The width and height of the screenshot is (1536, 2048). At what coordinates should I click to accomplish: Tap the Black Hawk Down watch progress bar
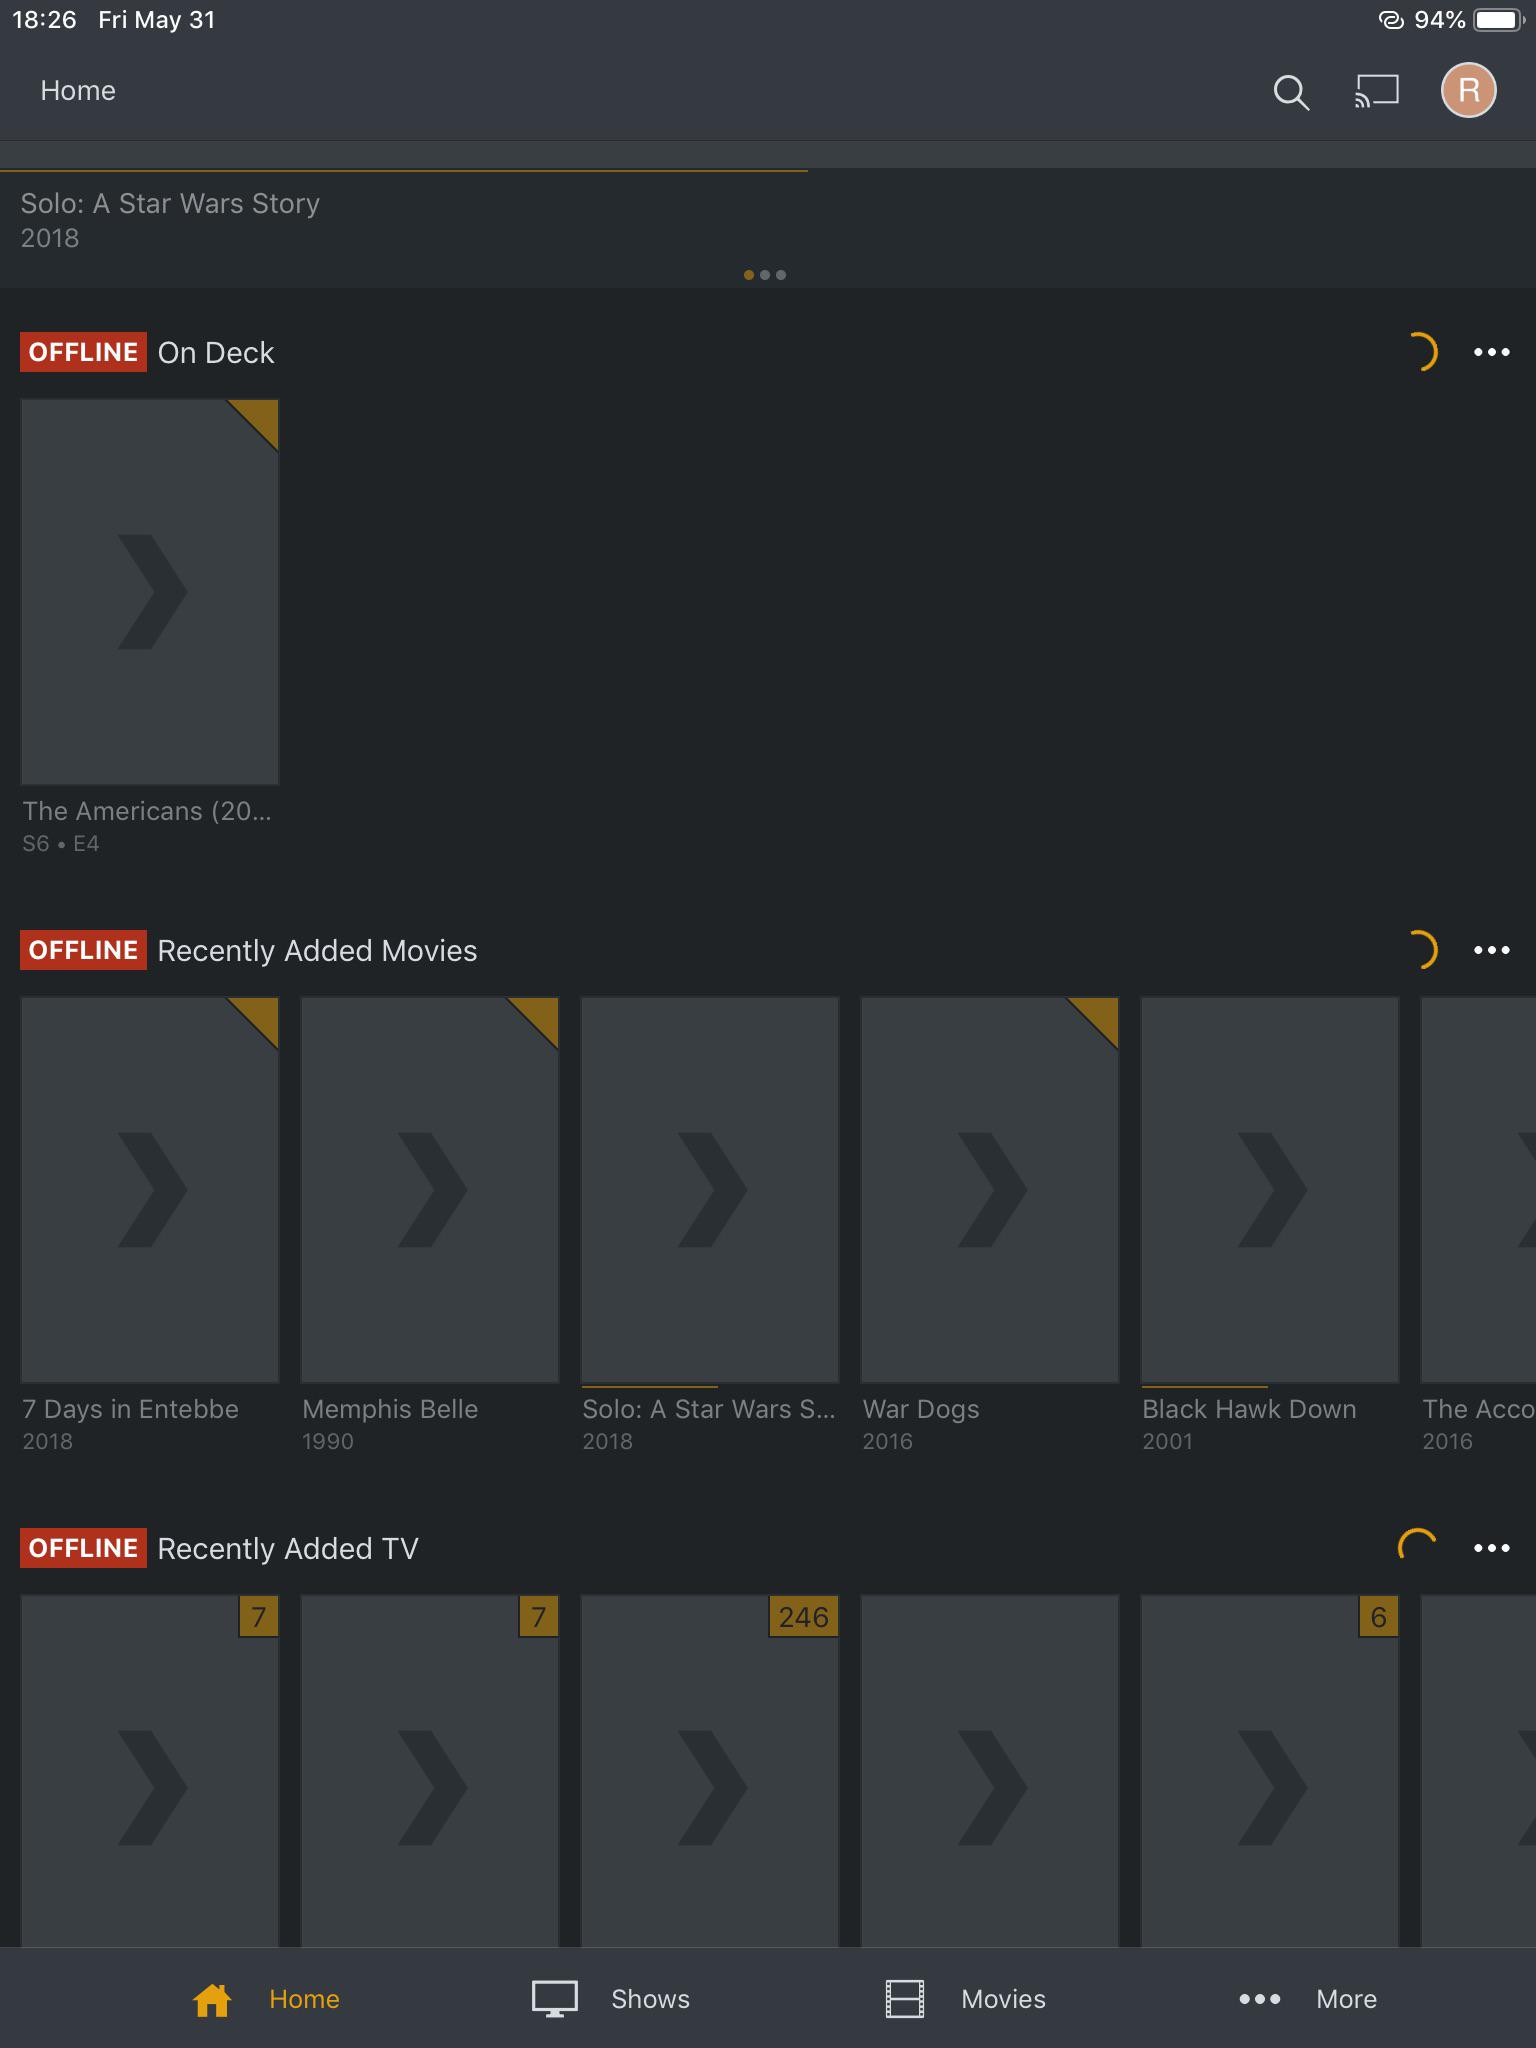tap(1205, 1387)
